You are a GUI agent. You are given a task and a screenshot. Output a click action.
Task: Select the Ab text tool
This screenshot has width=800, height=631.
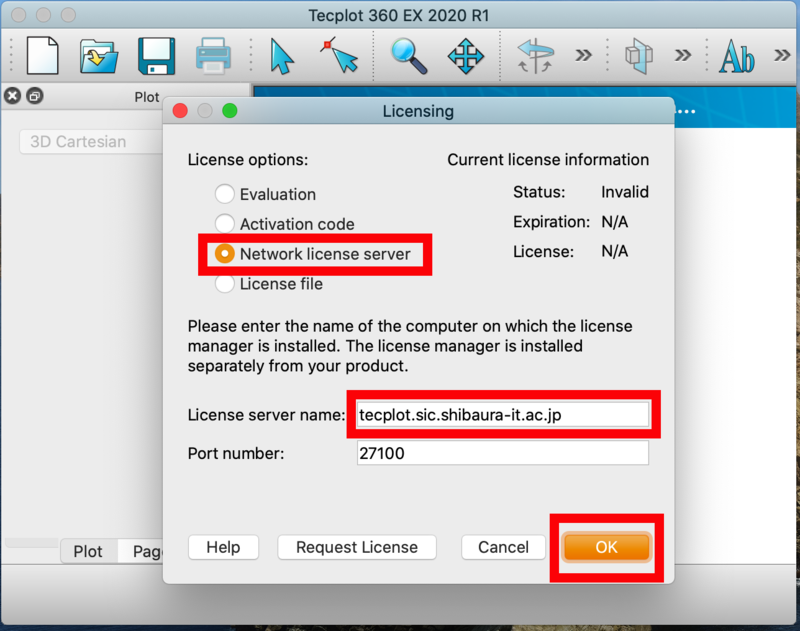[x=736, y=56]
